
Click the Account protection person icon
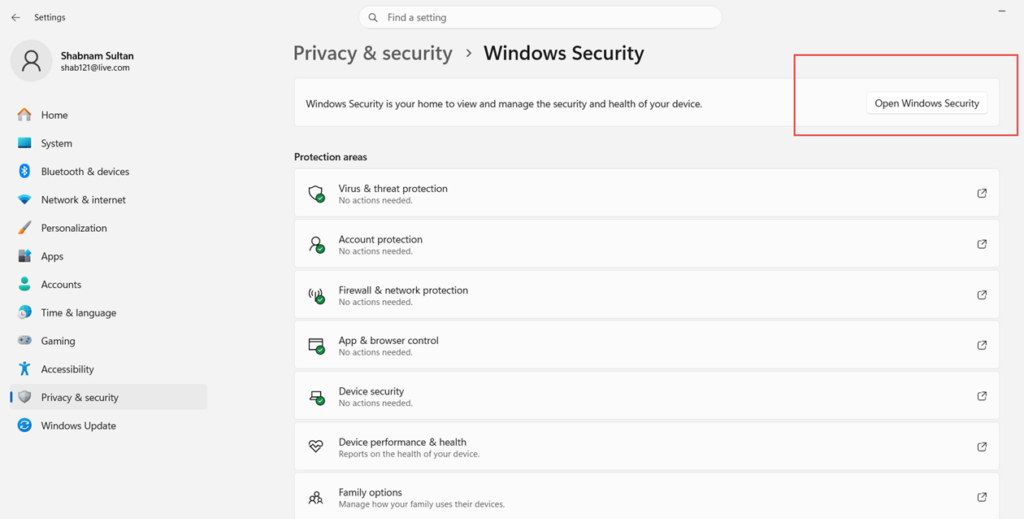(x=316, y=245)
